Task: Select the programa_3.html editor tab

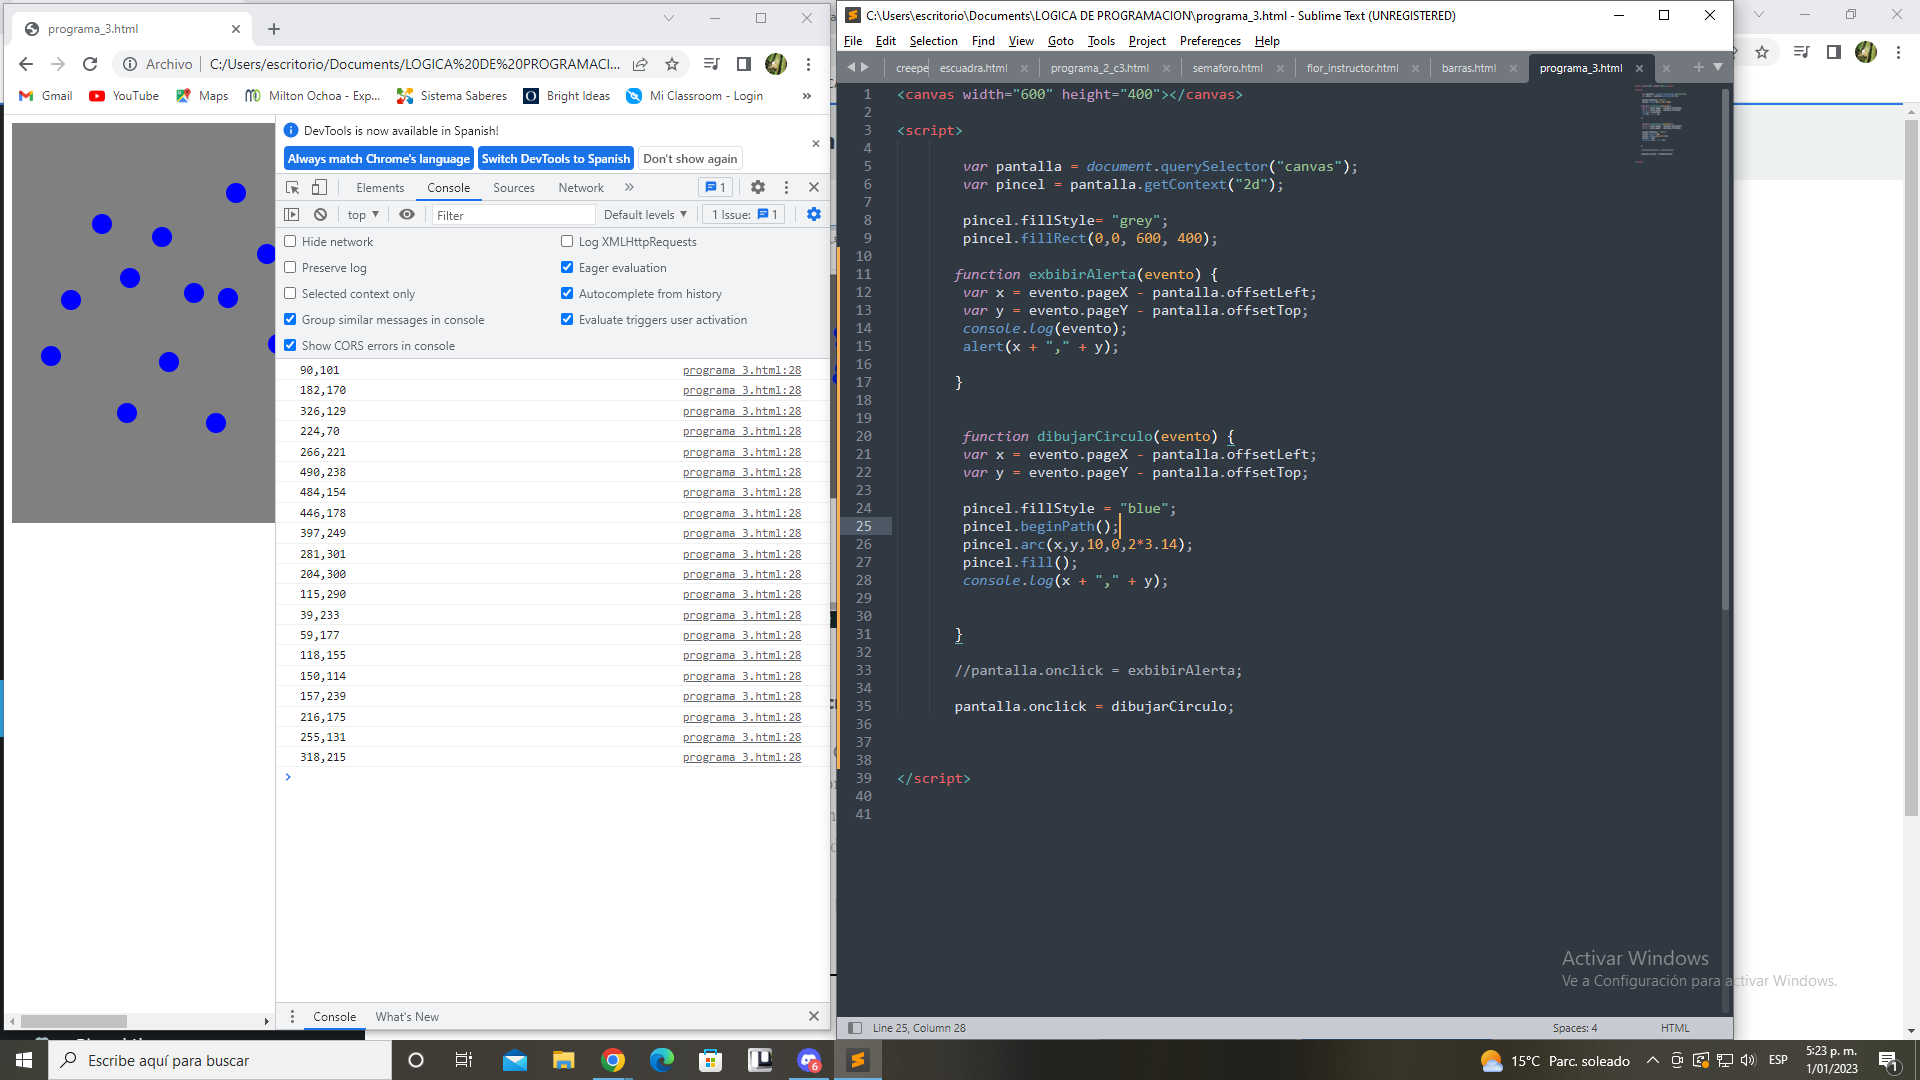Action: coord(1581,67)
